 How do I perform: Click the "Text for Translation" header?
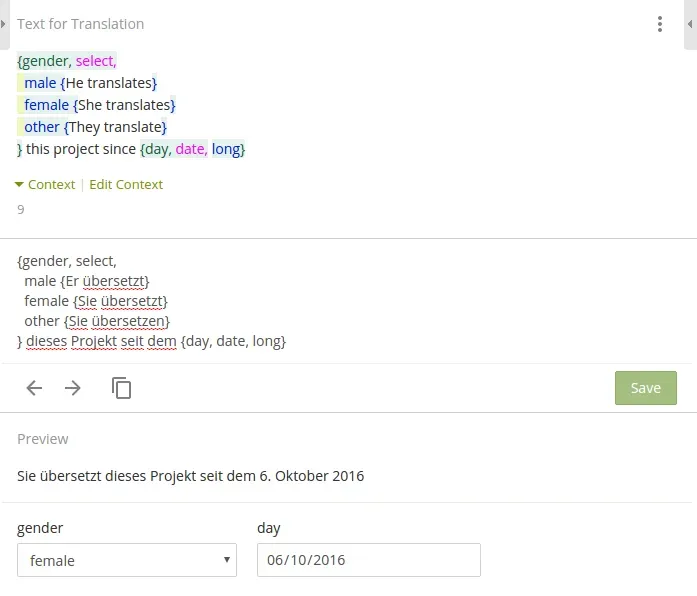80,24
